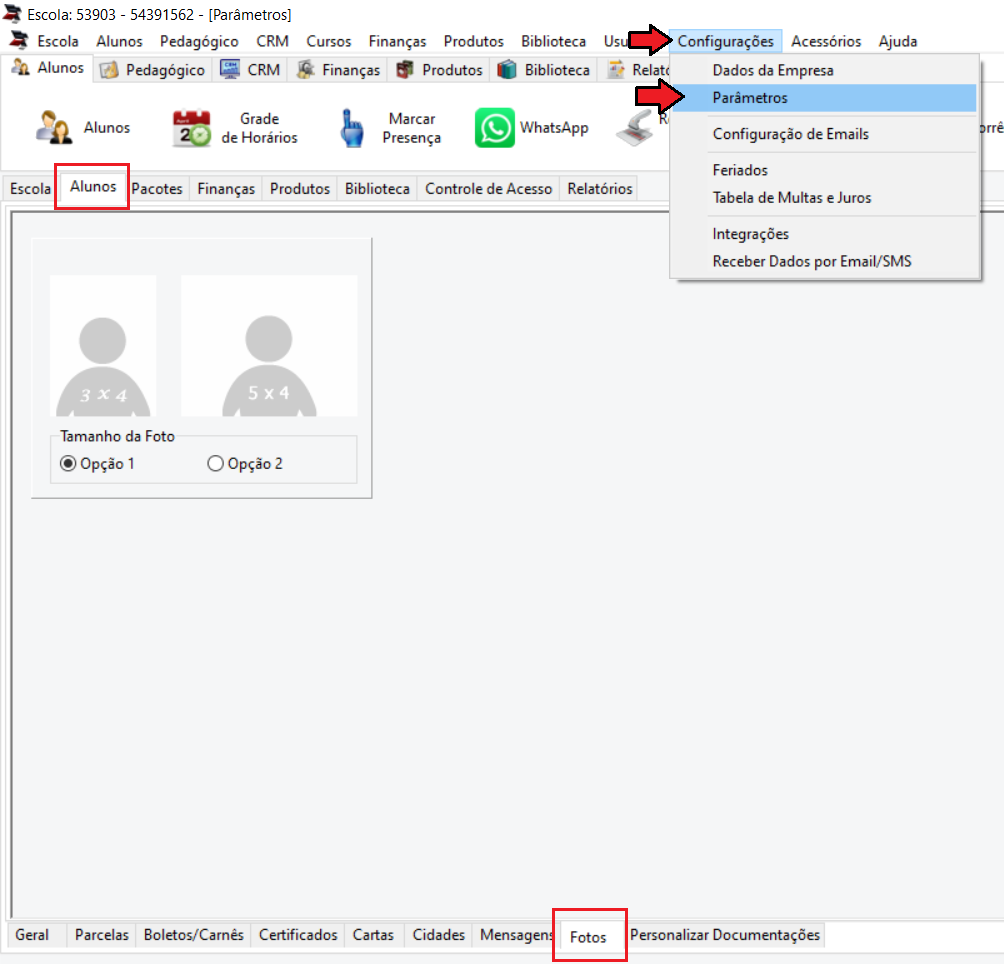Open the CRM menu in menu bar

272,41
